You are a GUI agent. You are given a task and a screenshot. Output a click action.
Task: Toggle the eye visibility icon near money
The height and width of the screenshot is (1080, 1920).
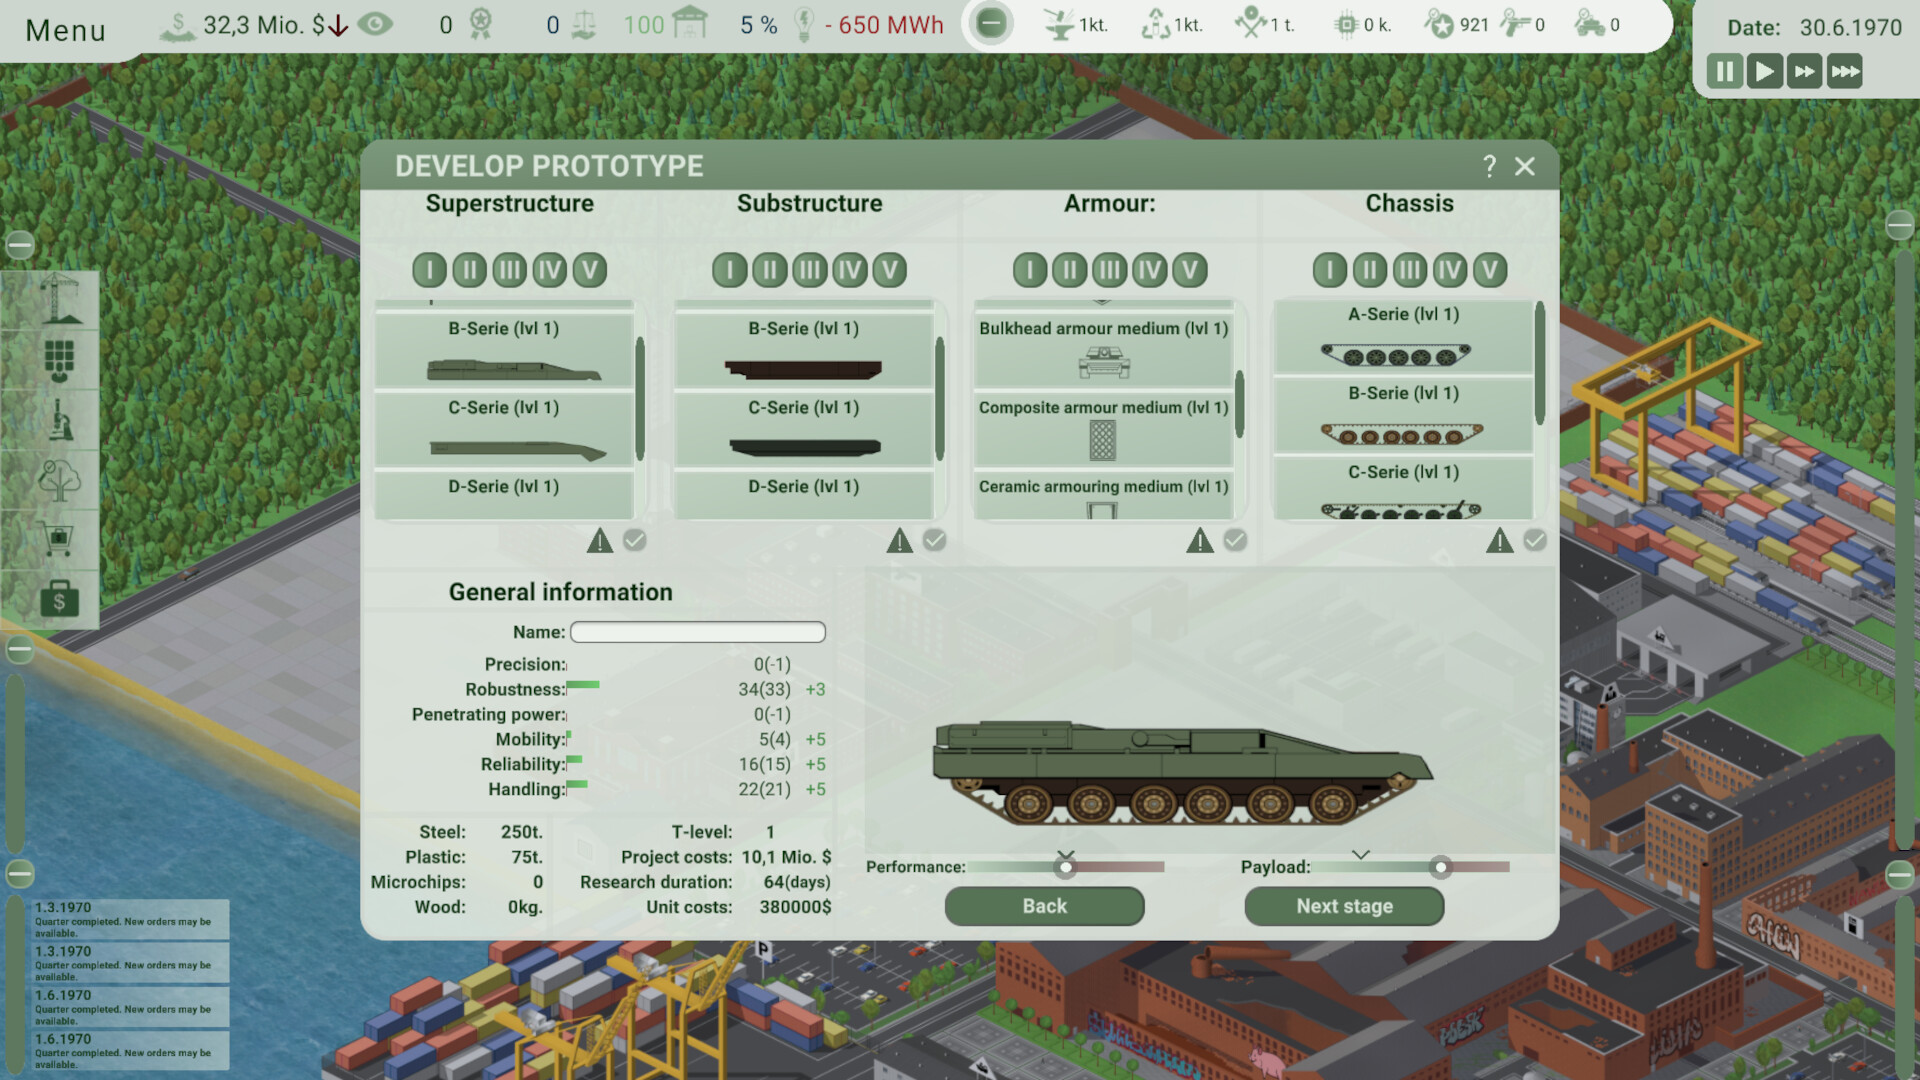tap(375, 24)
